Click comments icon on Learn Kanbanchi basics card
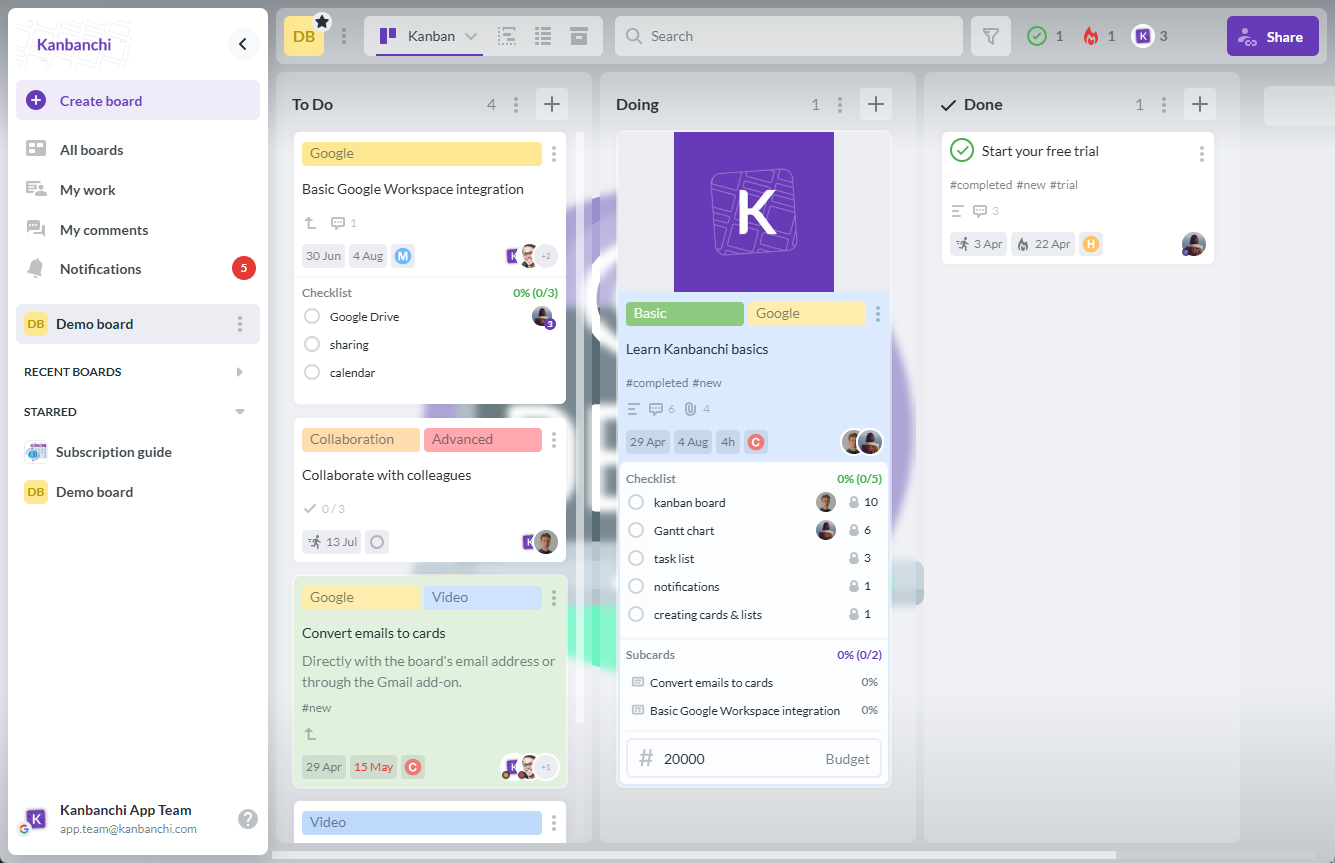This screenshot has height=863, width=1335. click(656, 409)
